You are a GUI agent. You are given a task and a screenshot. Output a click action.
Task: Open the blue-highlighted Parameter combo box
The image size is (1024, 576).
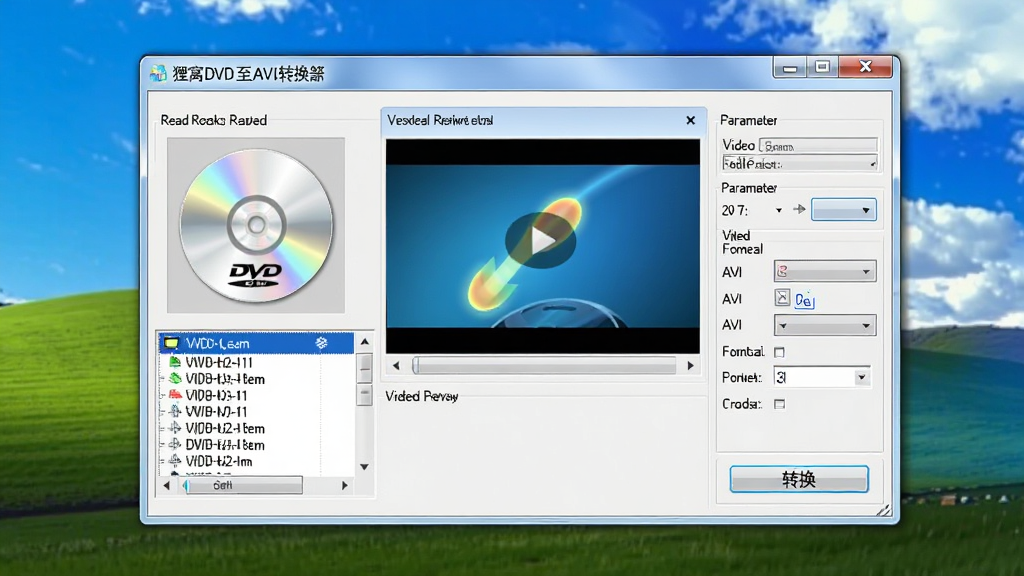[x=844, y=210]
